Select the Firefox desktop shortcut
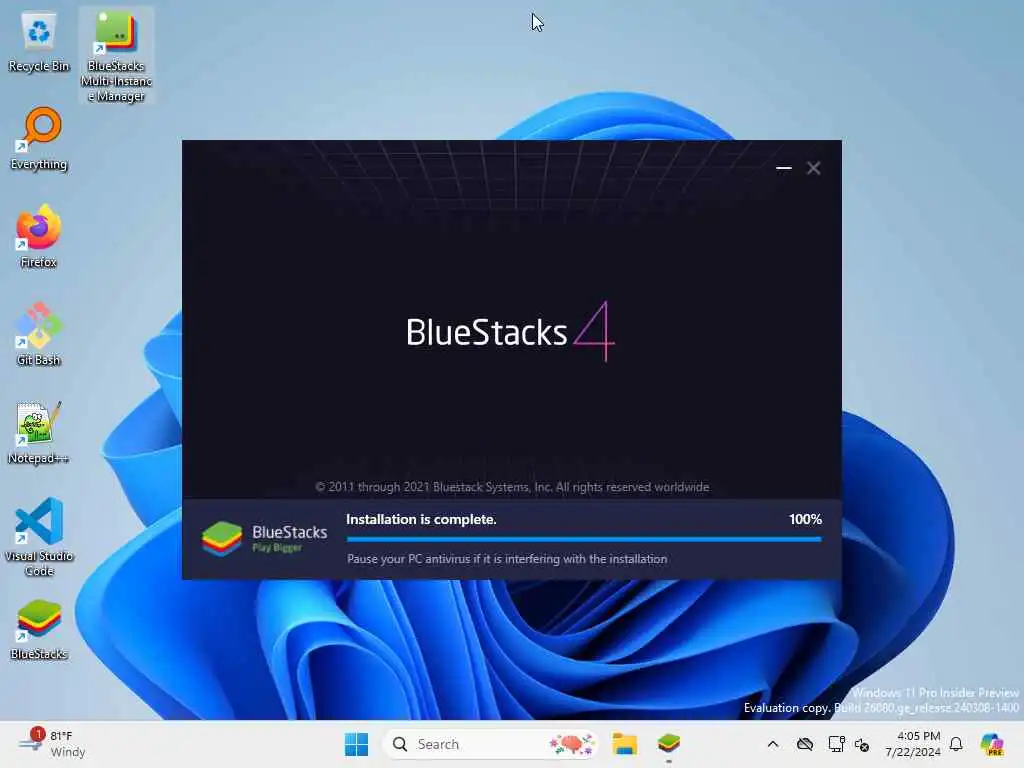The image size is (1024, 768). (39, 236)
